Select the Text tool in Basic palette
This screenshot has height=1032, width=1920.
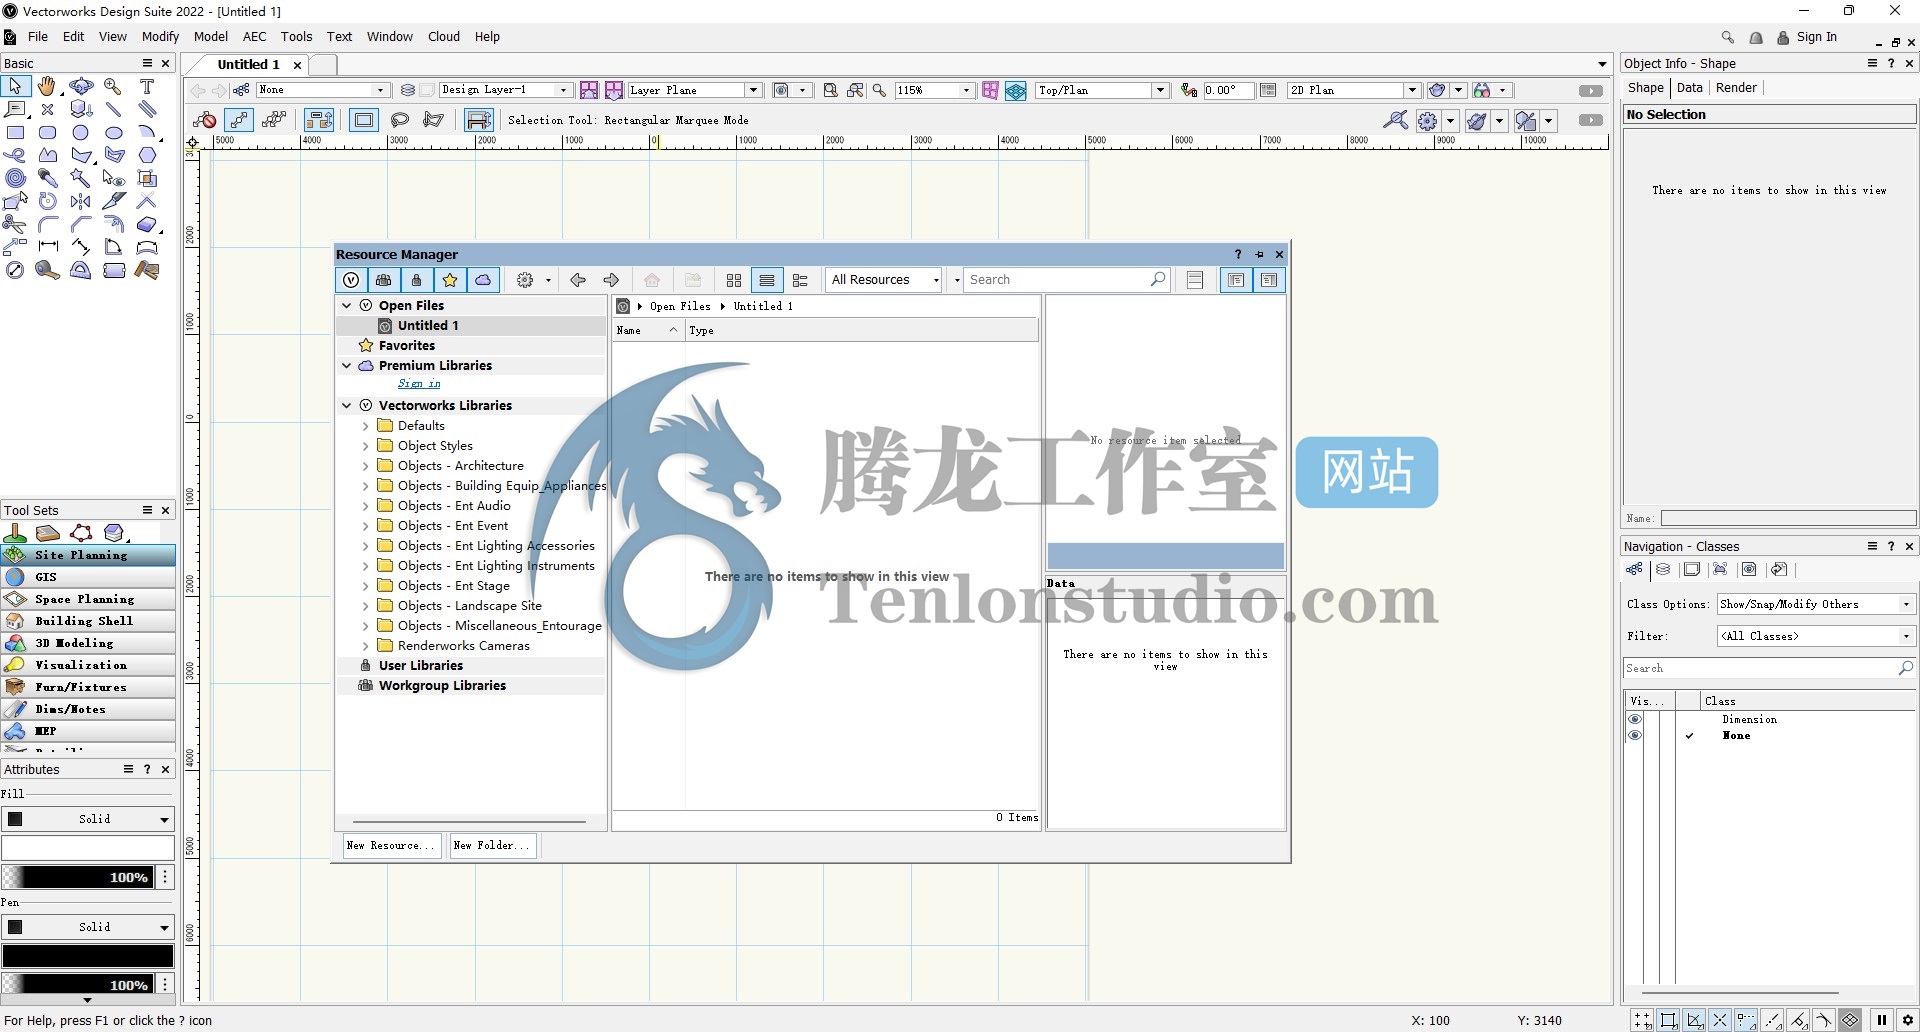click(x=147, y=87)
